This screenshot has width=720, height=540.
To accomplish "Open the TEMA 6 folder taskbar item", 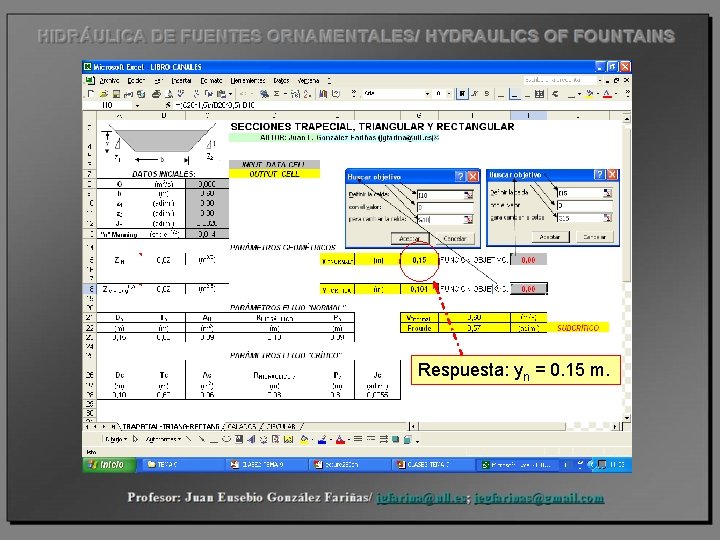I will 183,465.
